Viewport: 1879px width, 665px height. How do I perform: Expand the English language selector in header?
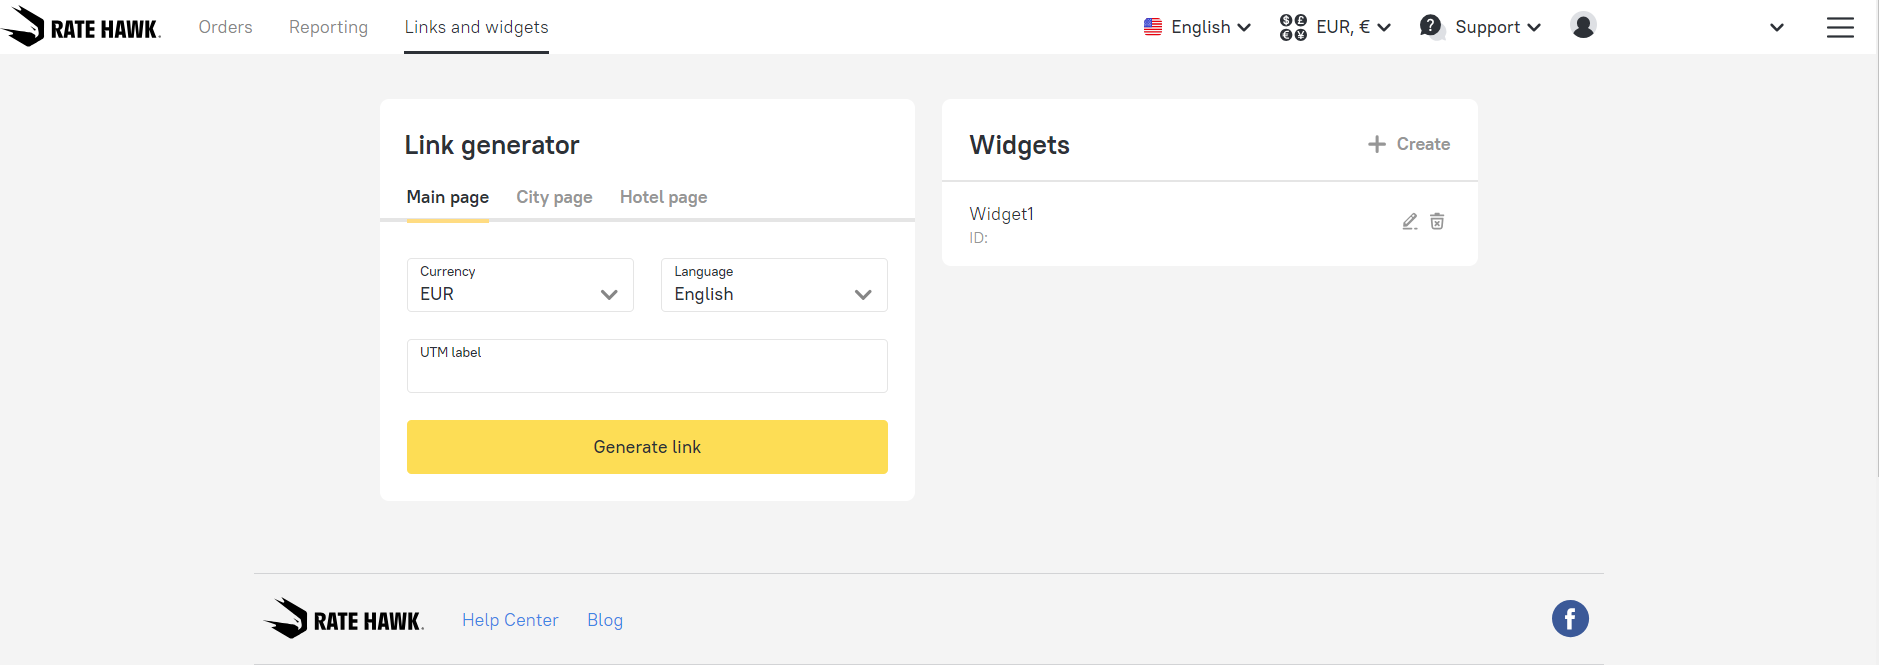[1197, 27]
